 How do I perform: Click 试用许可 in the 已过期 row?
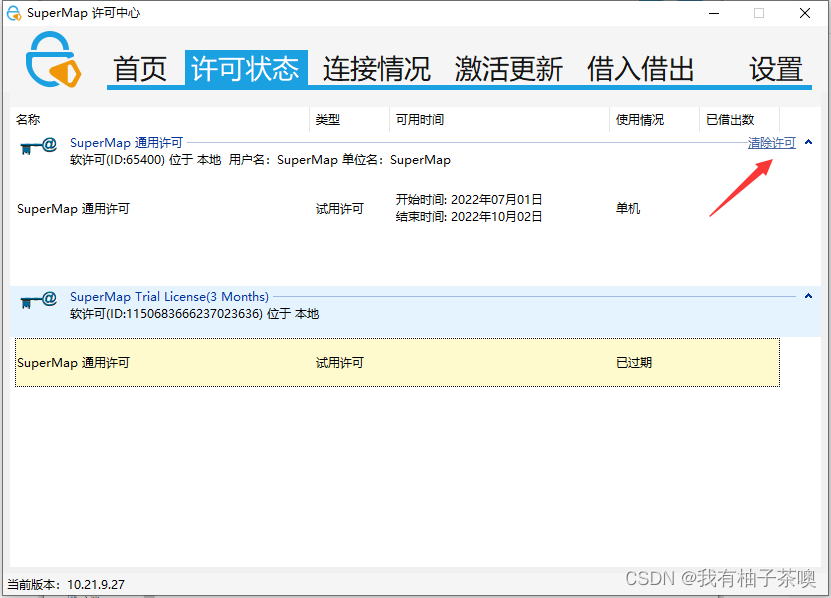pos(340,363)
